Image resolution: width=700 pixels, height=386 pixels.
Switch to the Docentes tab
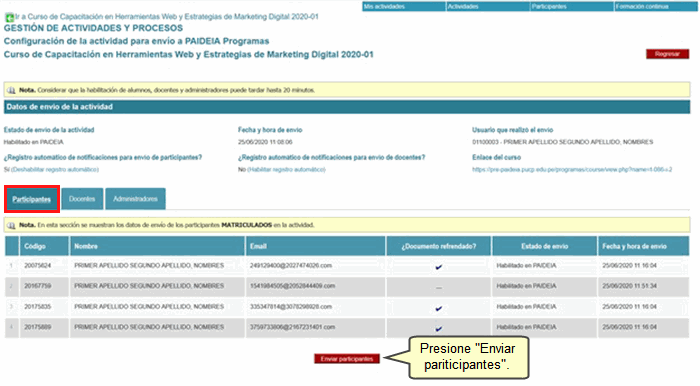click(82, 199)
